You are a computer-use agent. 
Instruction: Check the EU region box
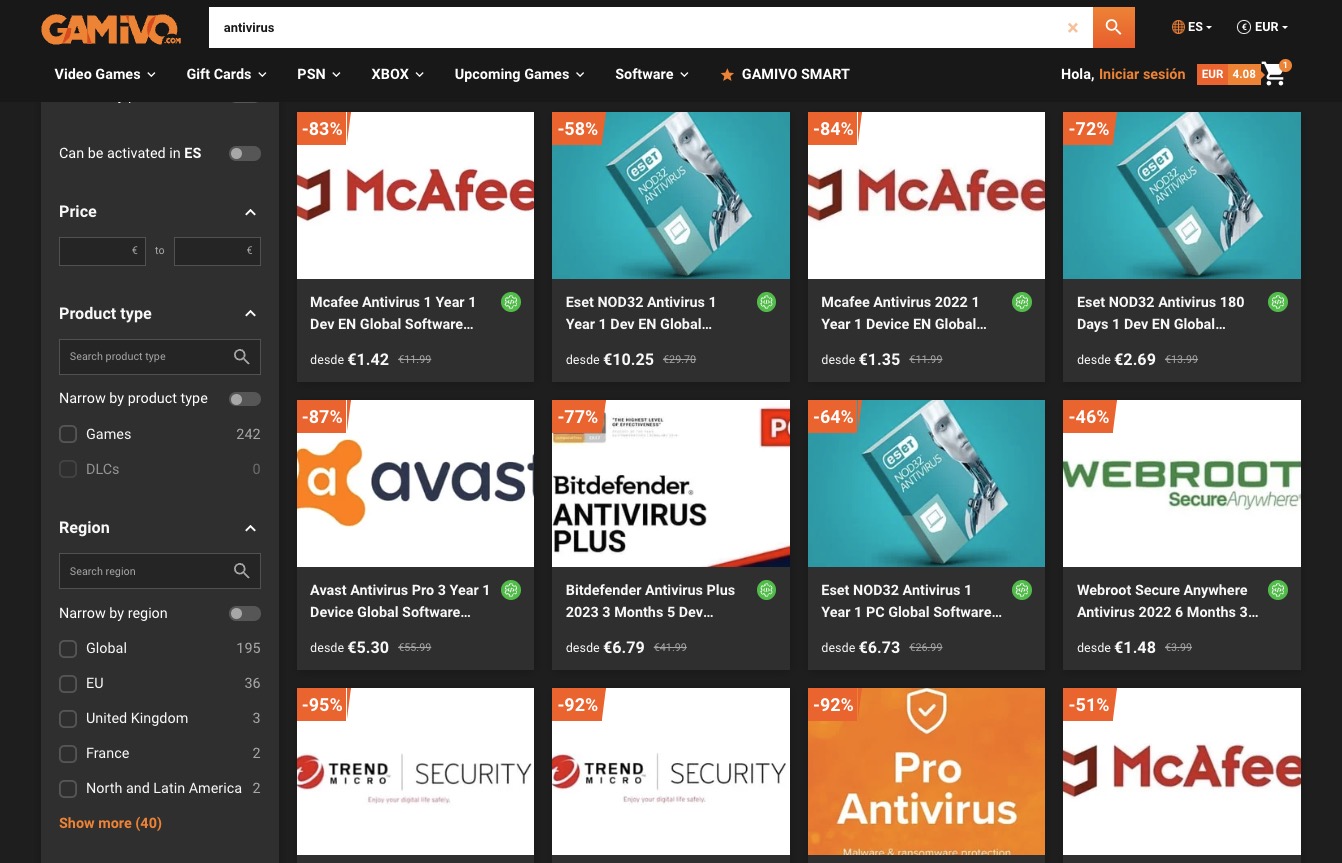[68, 683]
